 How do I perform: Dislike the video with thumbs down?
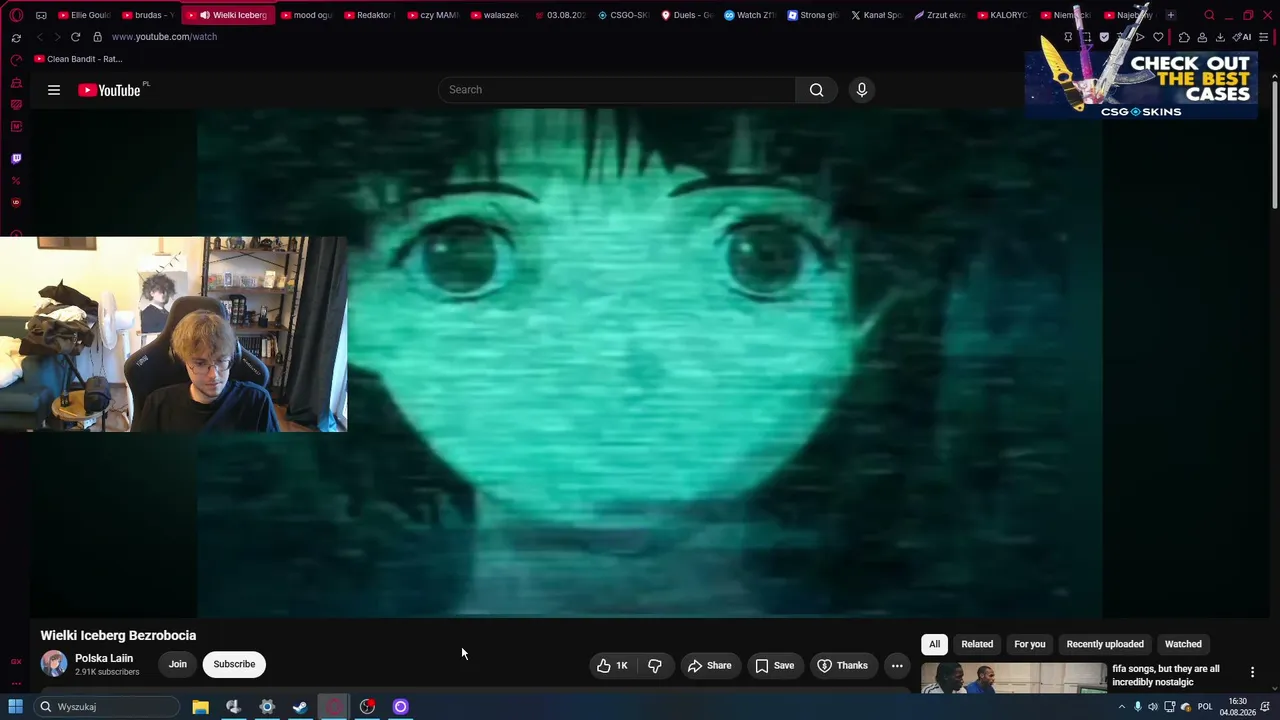pyautogui.click(x=655, y=665)
